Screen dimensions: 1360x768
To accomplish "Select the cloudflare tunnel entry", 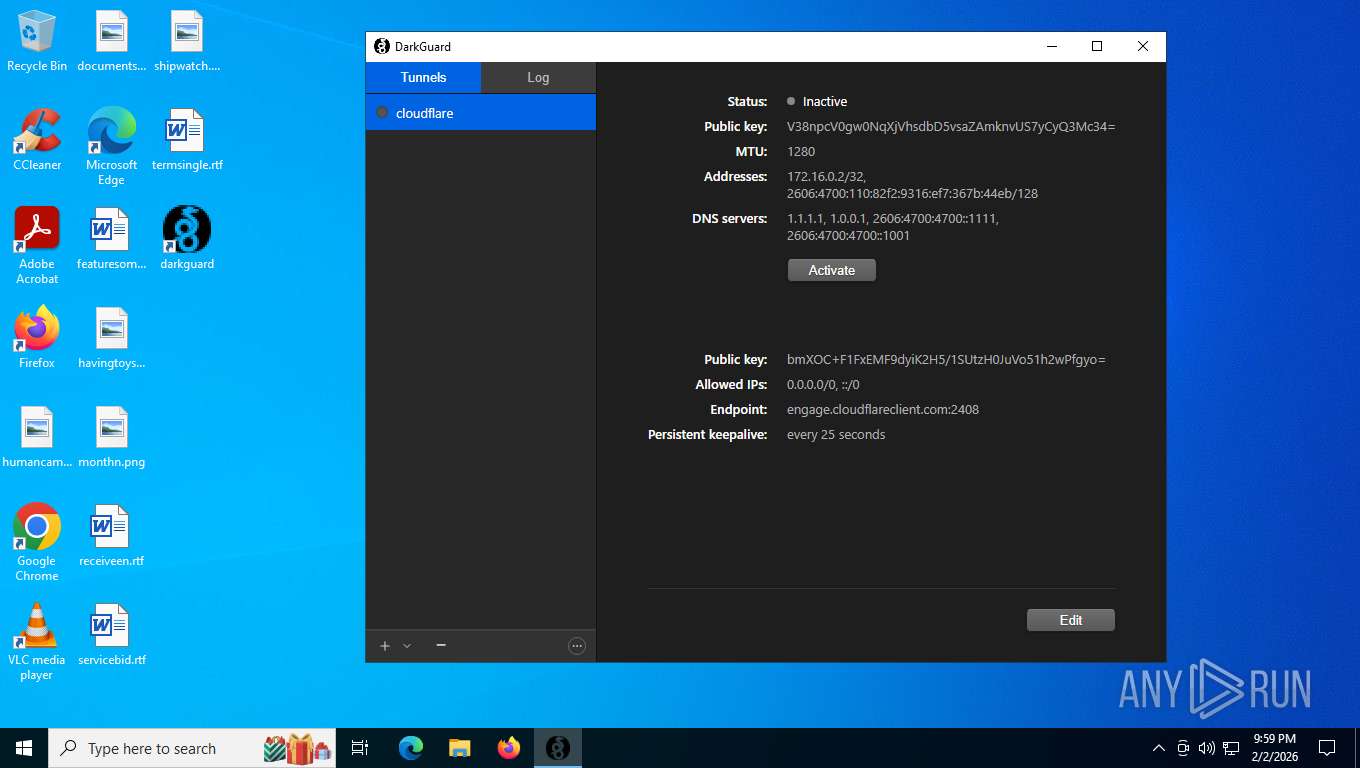I will click(481, 113).
